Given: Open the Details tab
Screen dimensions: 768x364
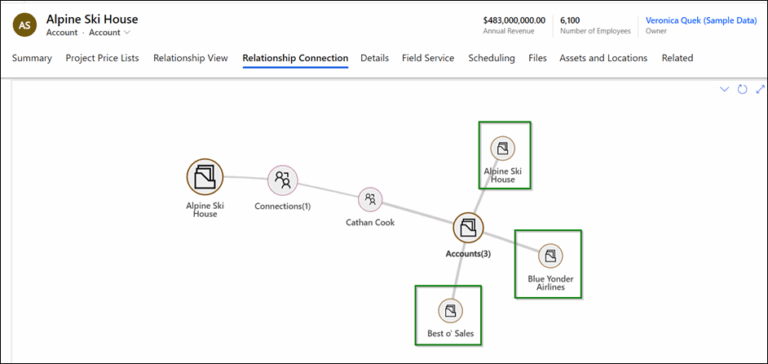Looking at the screenshot, I should [x=375, y=58].
